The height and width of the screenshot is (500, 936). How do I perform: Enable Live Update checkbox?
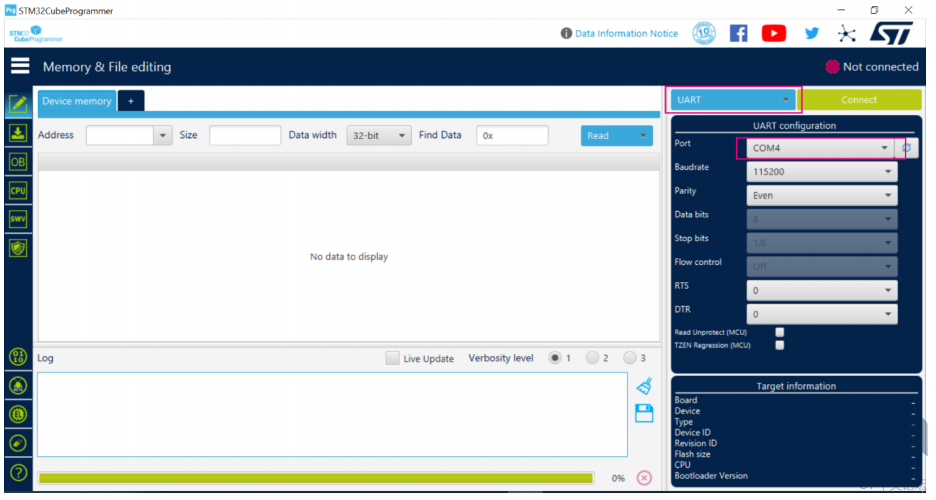[392, 358]
